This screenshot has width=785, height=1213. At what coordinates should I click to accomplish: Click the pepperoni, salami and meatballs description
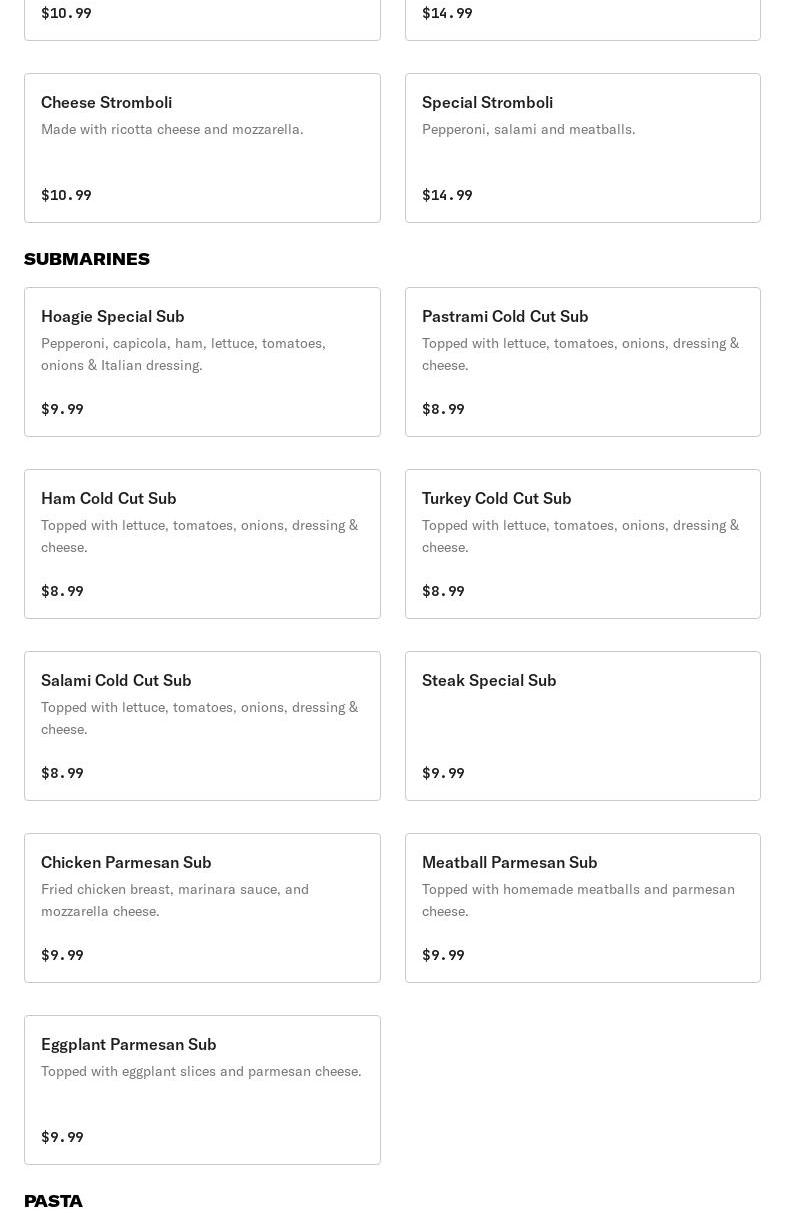pos(528,129)
